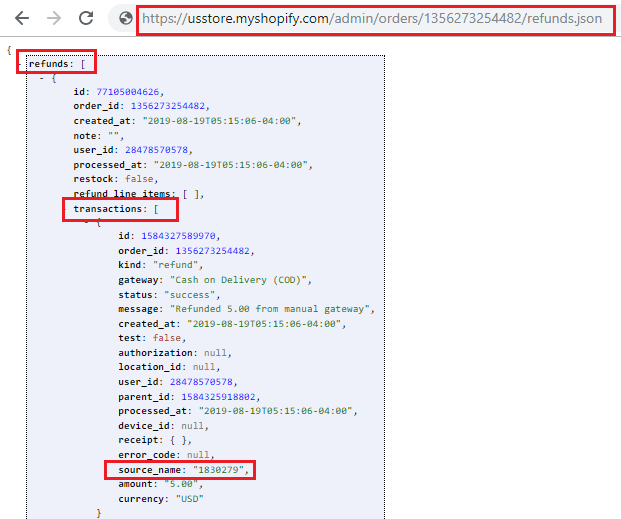Go back to the previous page
Screen dimensions: 621x519
[22, 18]
